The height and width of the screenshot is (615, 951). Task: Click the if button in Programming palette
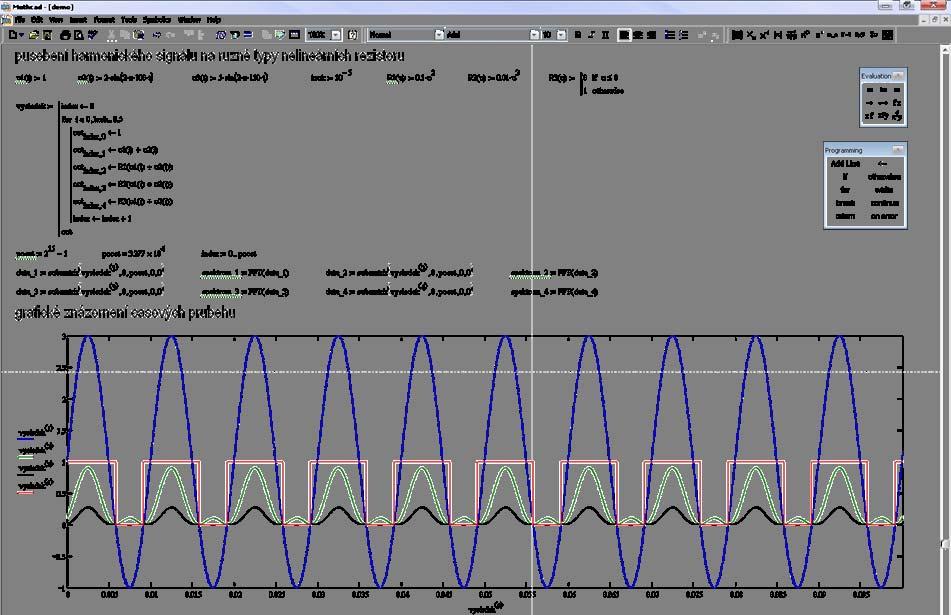845,176
